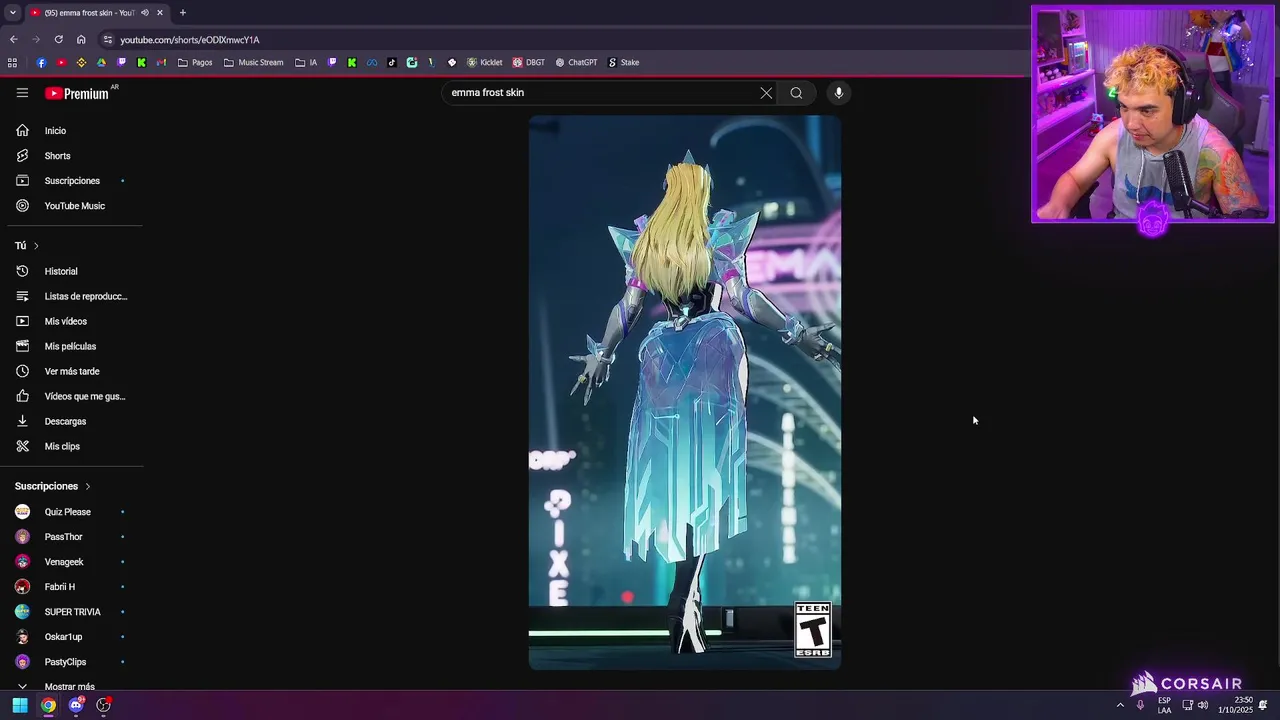Open Suscripciones in the sidebar
Screen dimensions: 1280x720
[70, 181]
